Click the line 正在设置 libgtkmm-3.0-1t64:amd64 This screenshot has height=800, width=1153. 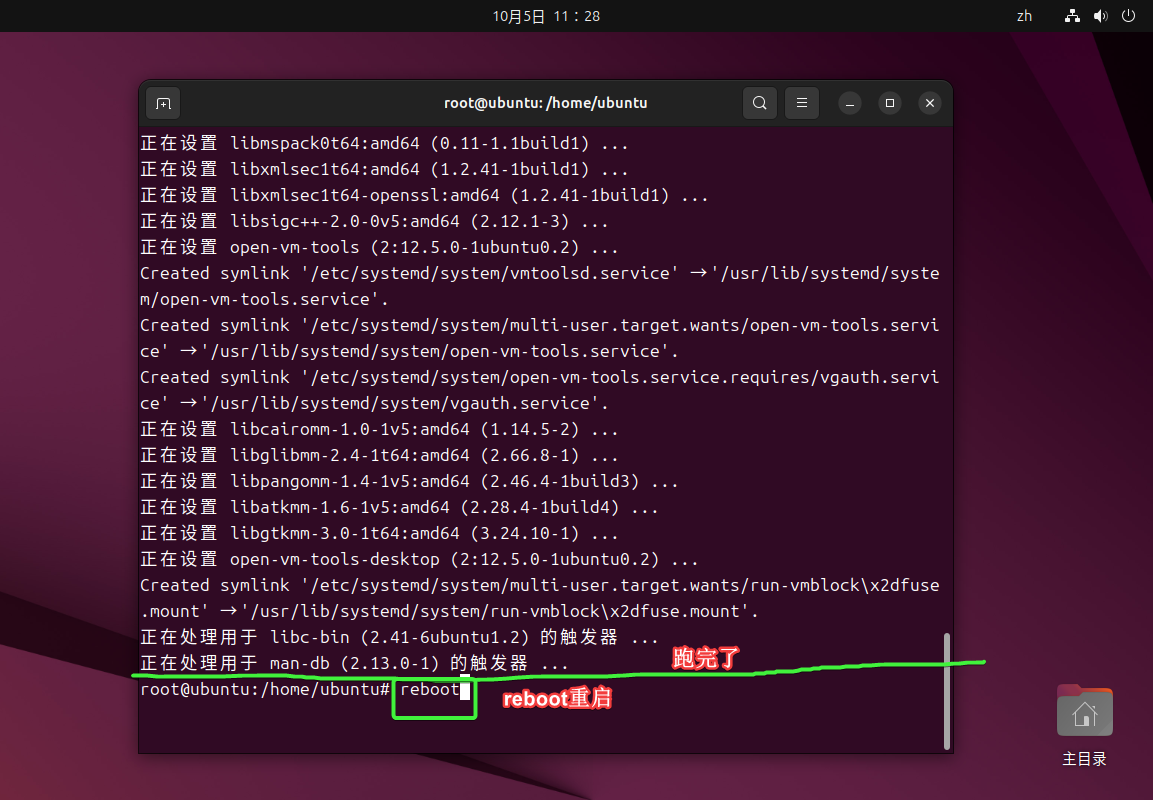[x=379, y=534]
